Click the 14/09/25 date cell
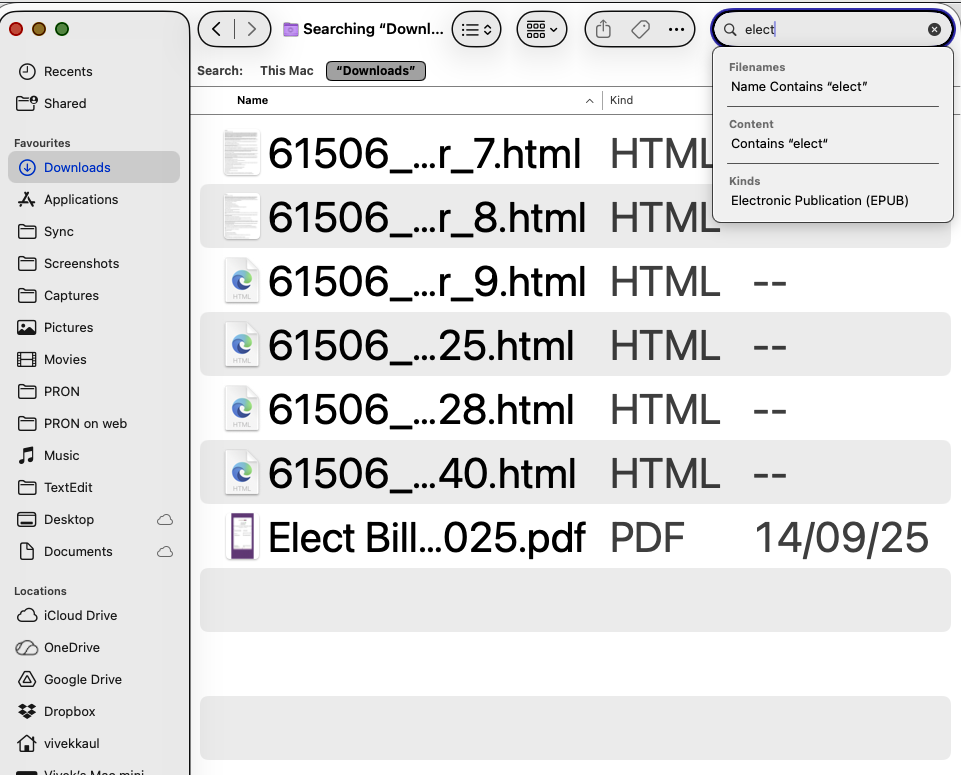The height and width of the screenshot is (775, 961). click(841, 537)
